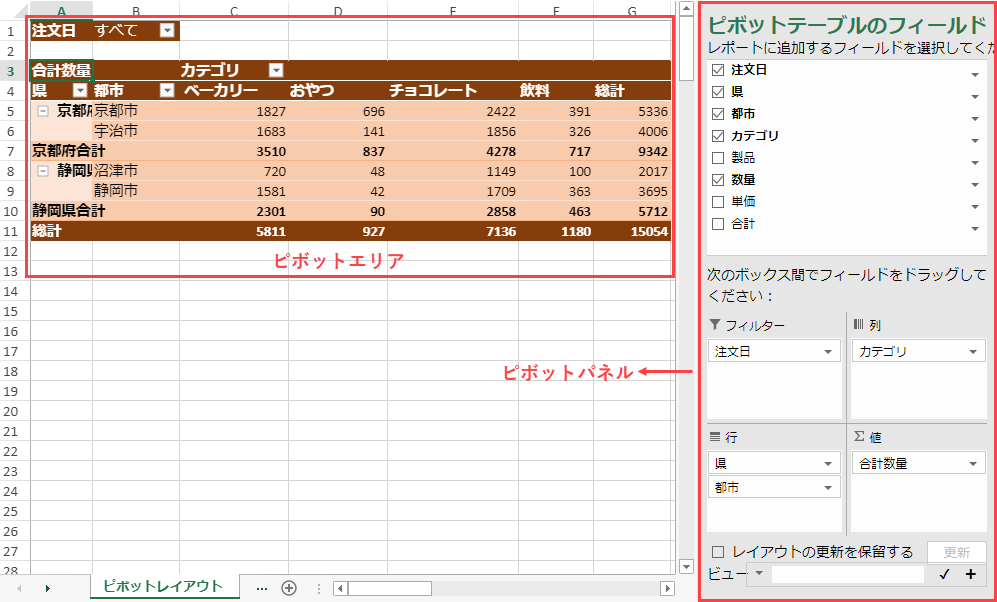This screenshot has width=997, height=602.
Task: Click the horizontal scrollbar thumb
Action: point(389,588)
